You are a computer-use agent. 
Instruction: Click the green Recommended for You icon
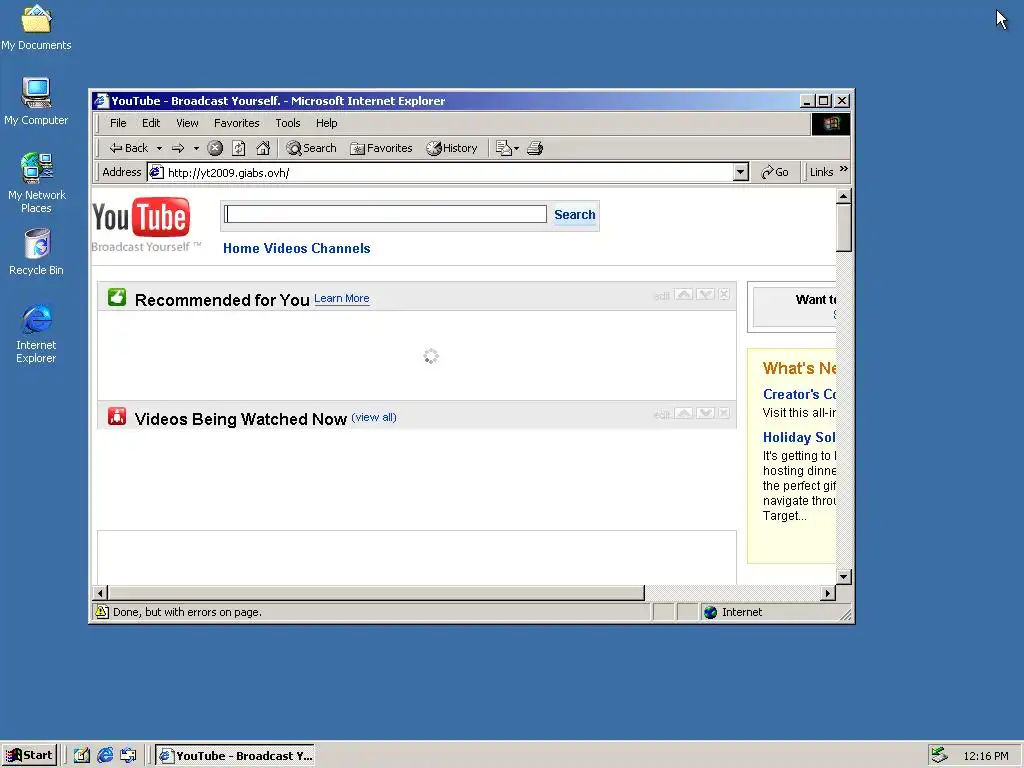(x=117, y=297)
